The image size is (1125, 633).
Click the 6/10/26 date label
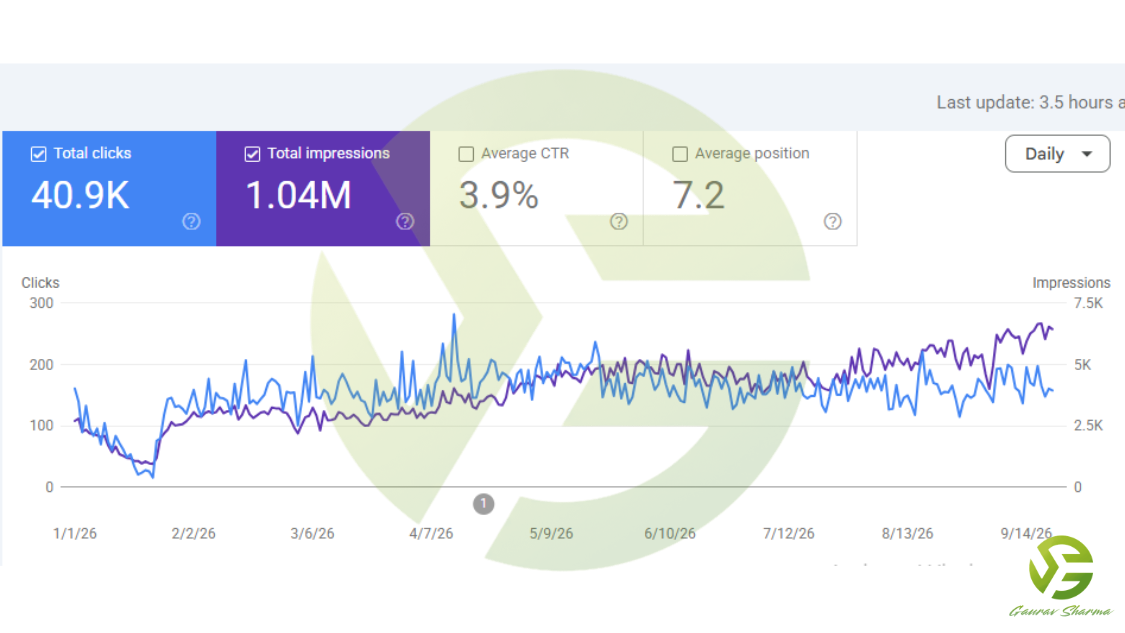(670, 533)
